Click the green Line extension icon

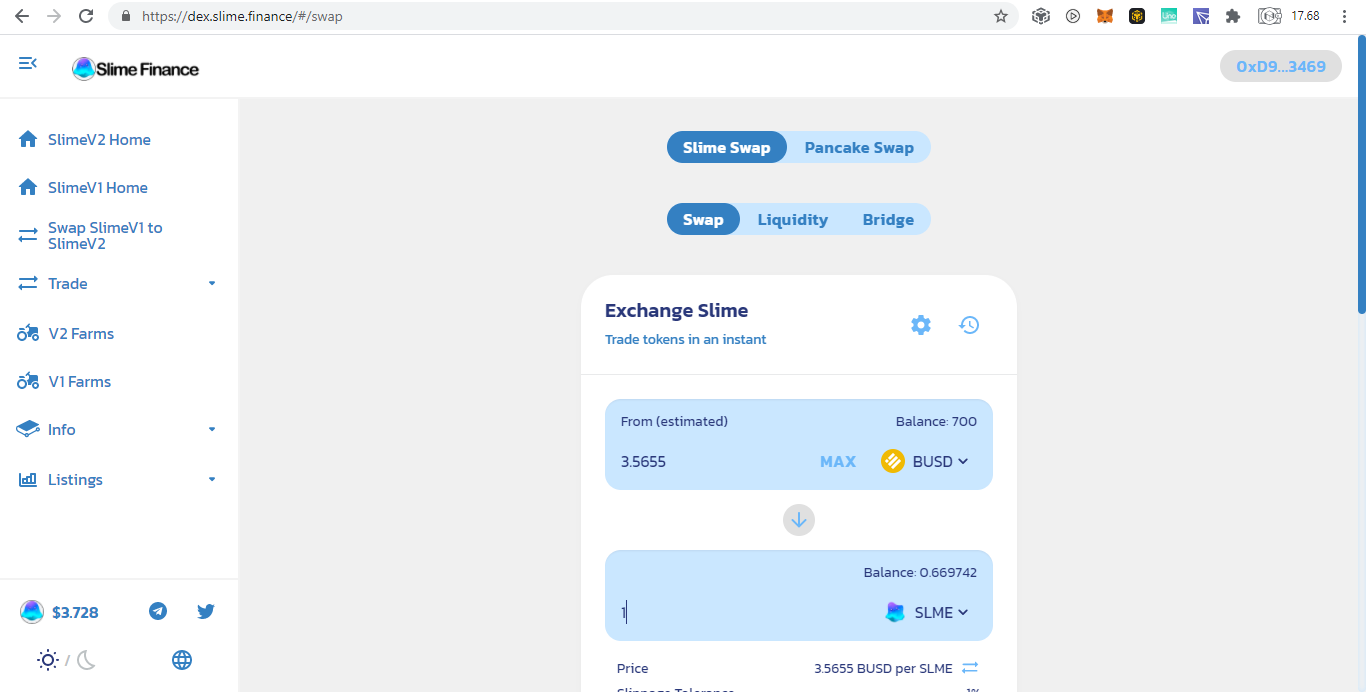(x=1169, y=16)
